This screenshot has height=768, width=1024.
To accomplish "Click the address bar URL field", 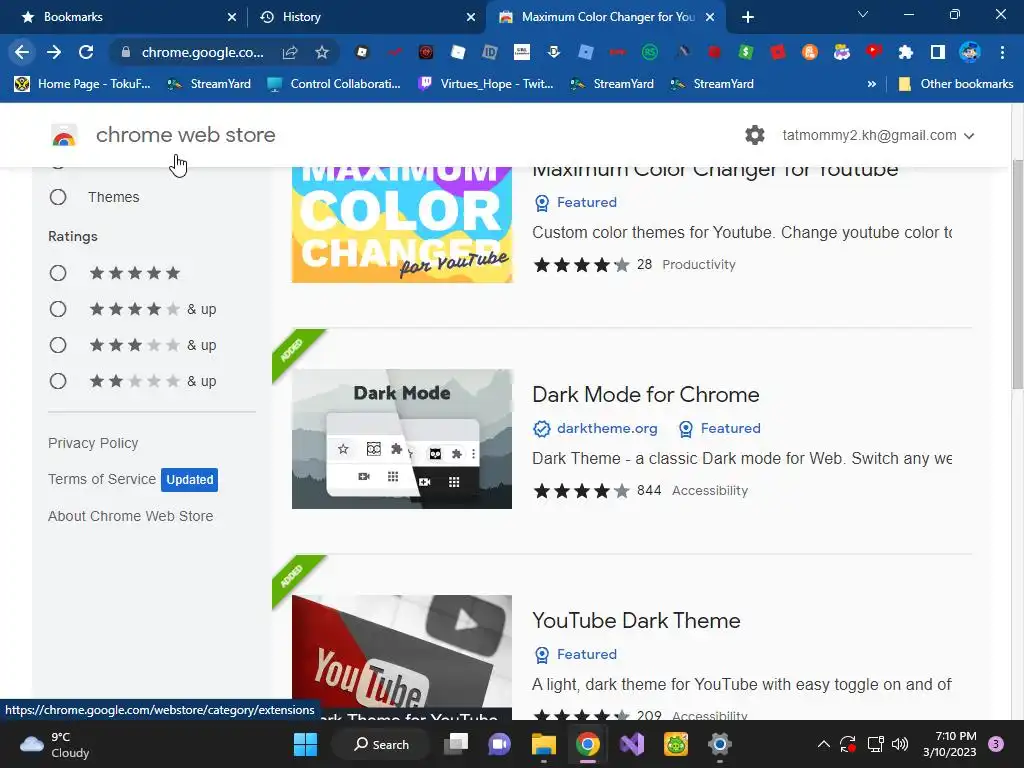I will coord(202,52).
